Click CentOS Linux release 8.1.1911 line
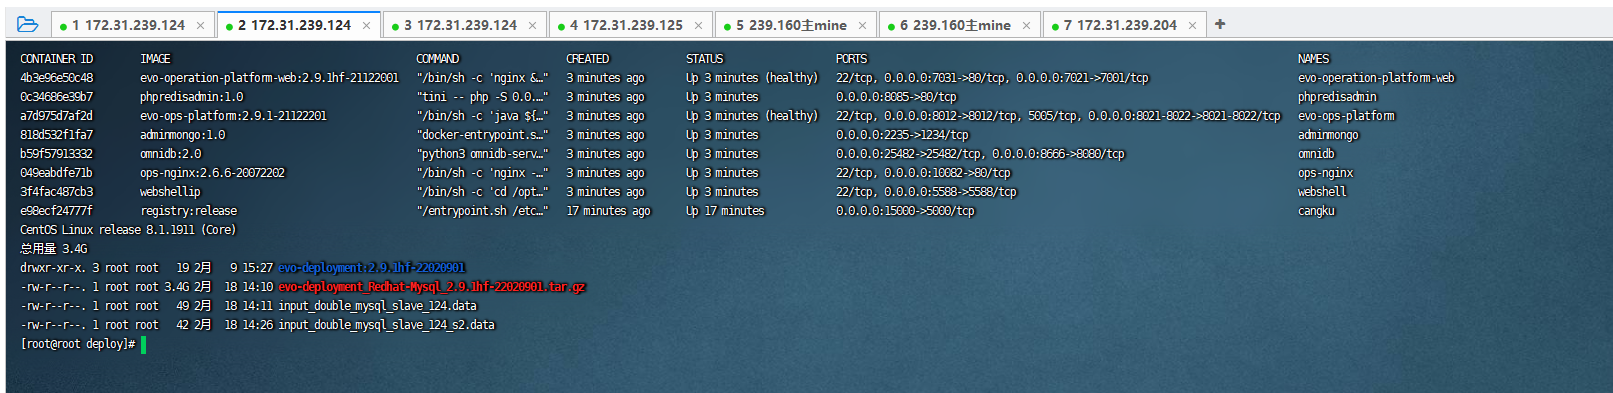This screenshot has height=393, width=1613. click(128, 230)
